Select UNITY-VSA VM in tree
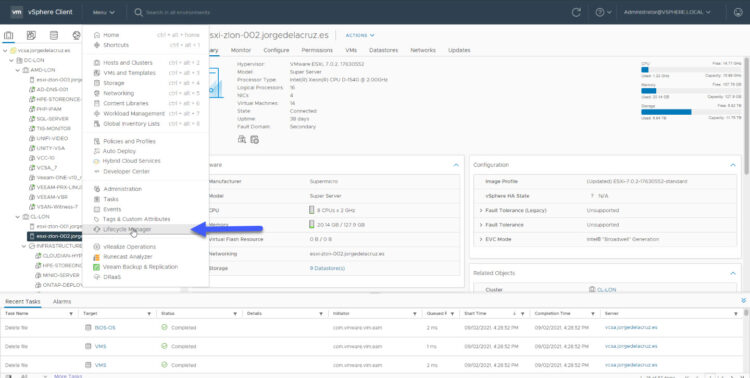 tap(50, 148)
